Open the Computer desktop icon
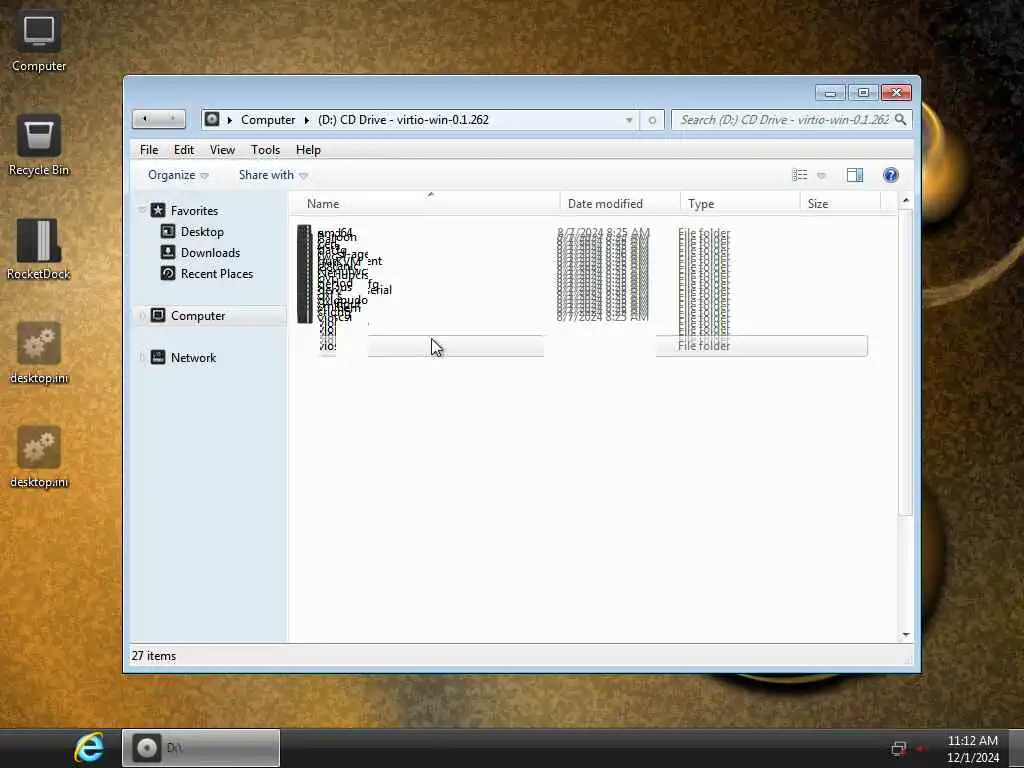1024x768 pixels. point(39,40)
